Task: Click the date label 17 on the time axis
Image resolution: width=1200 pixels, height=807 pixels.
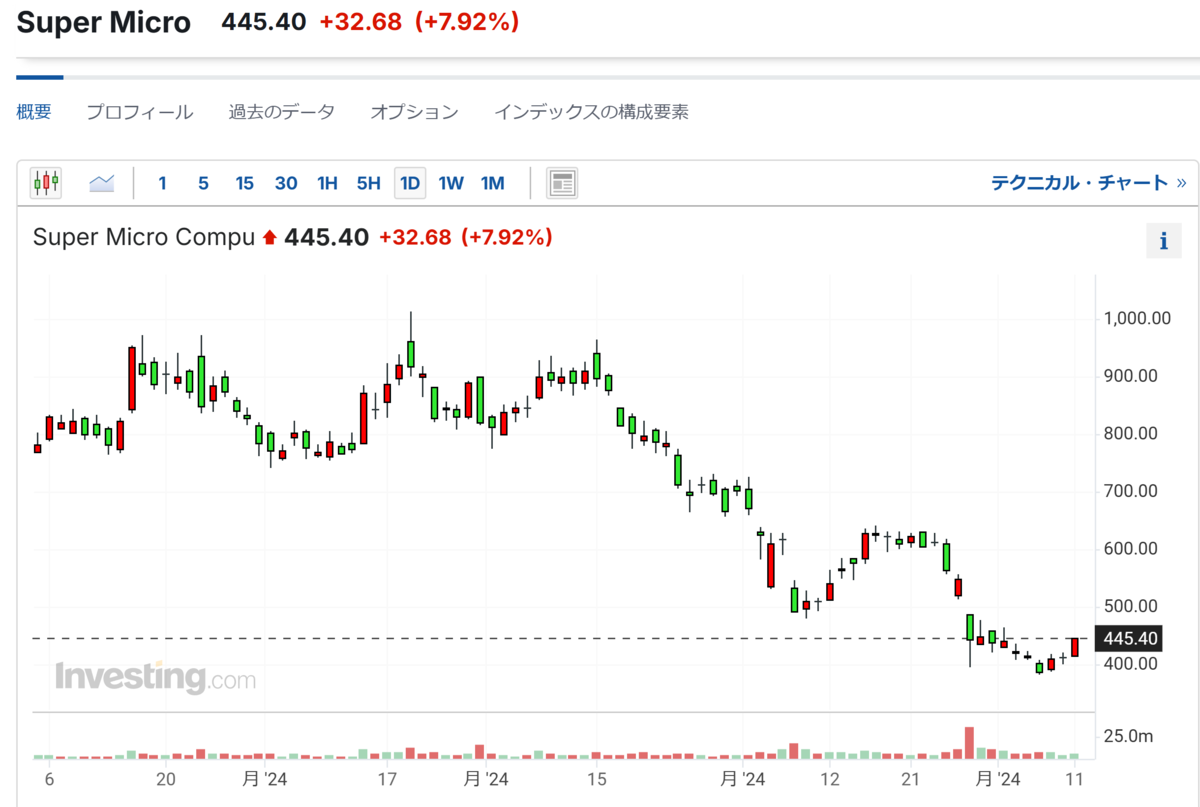Action: click(387, 779)
